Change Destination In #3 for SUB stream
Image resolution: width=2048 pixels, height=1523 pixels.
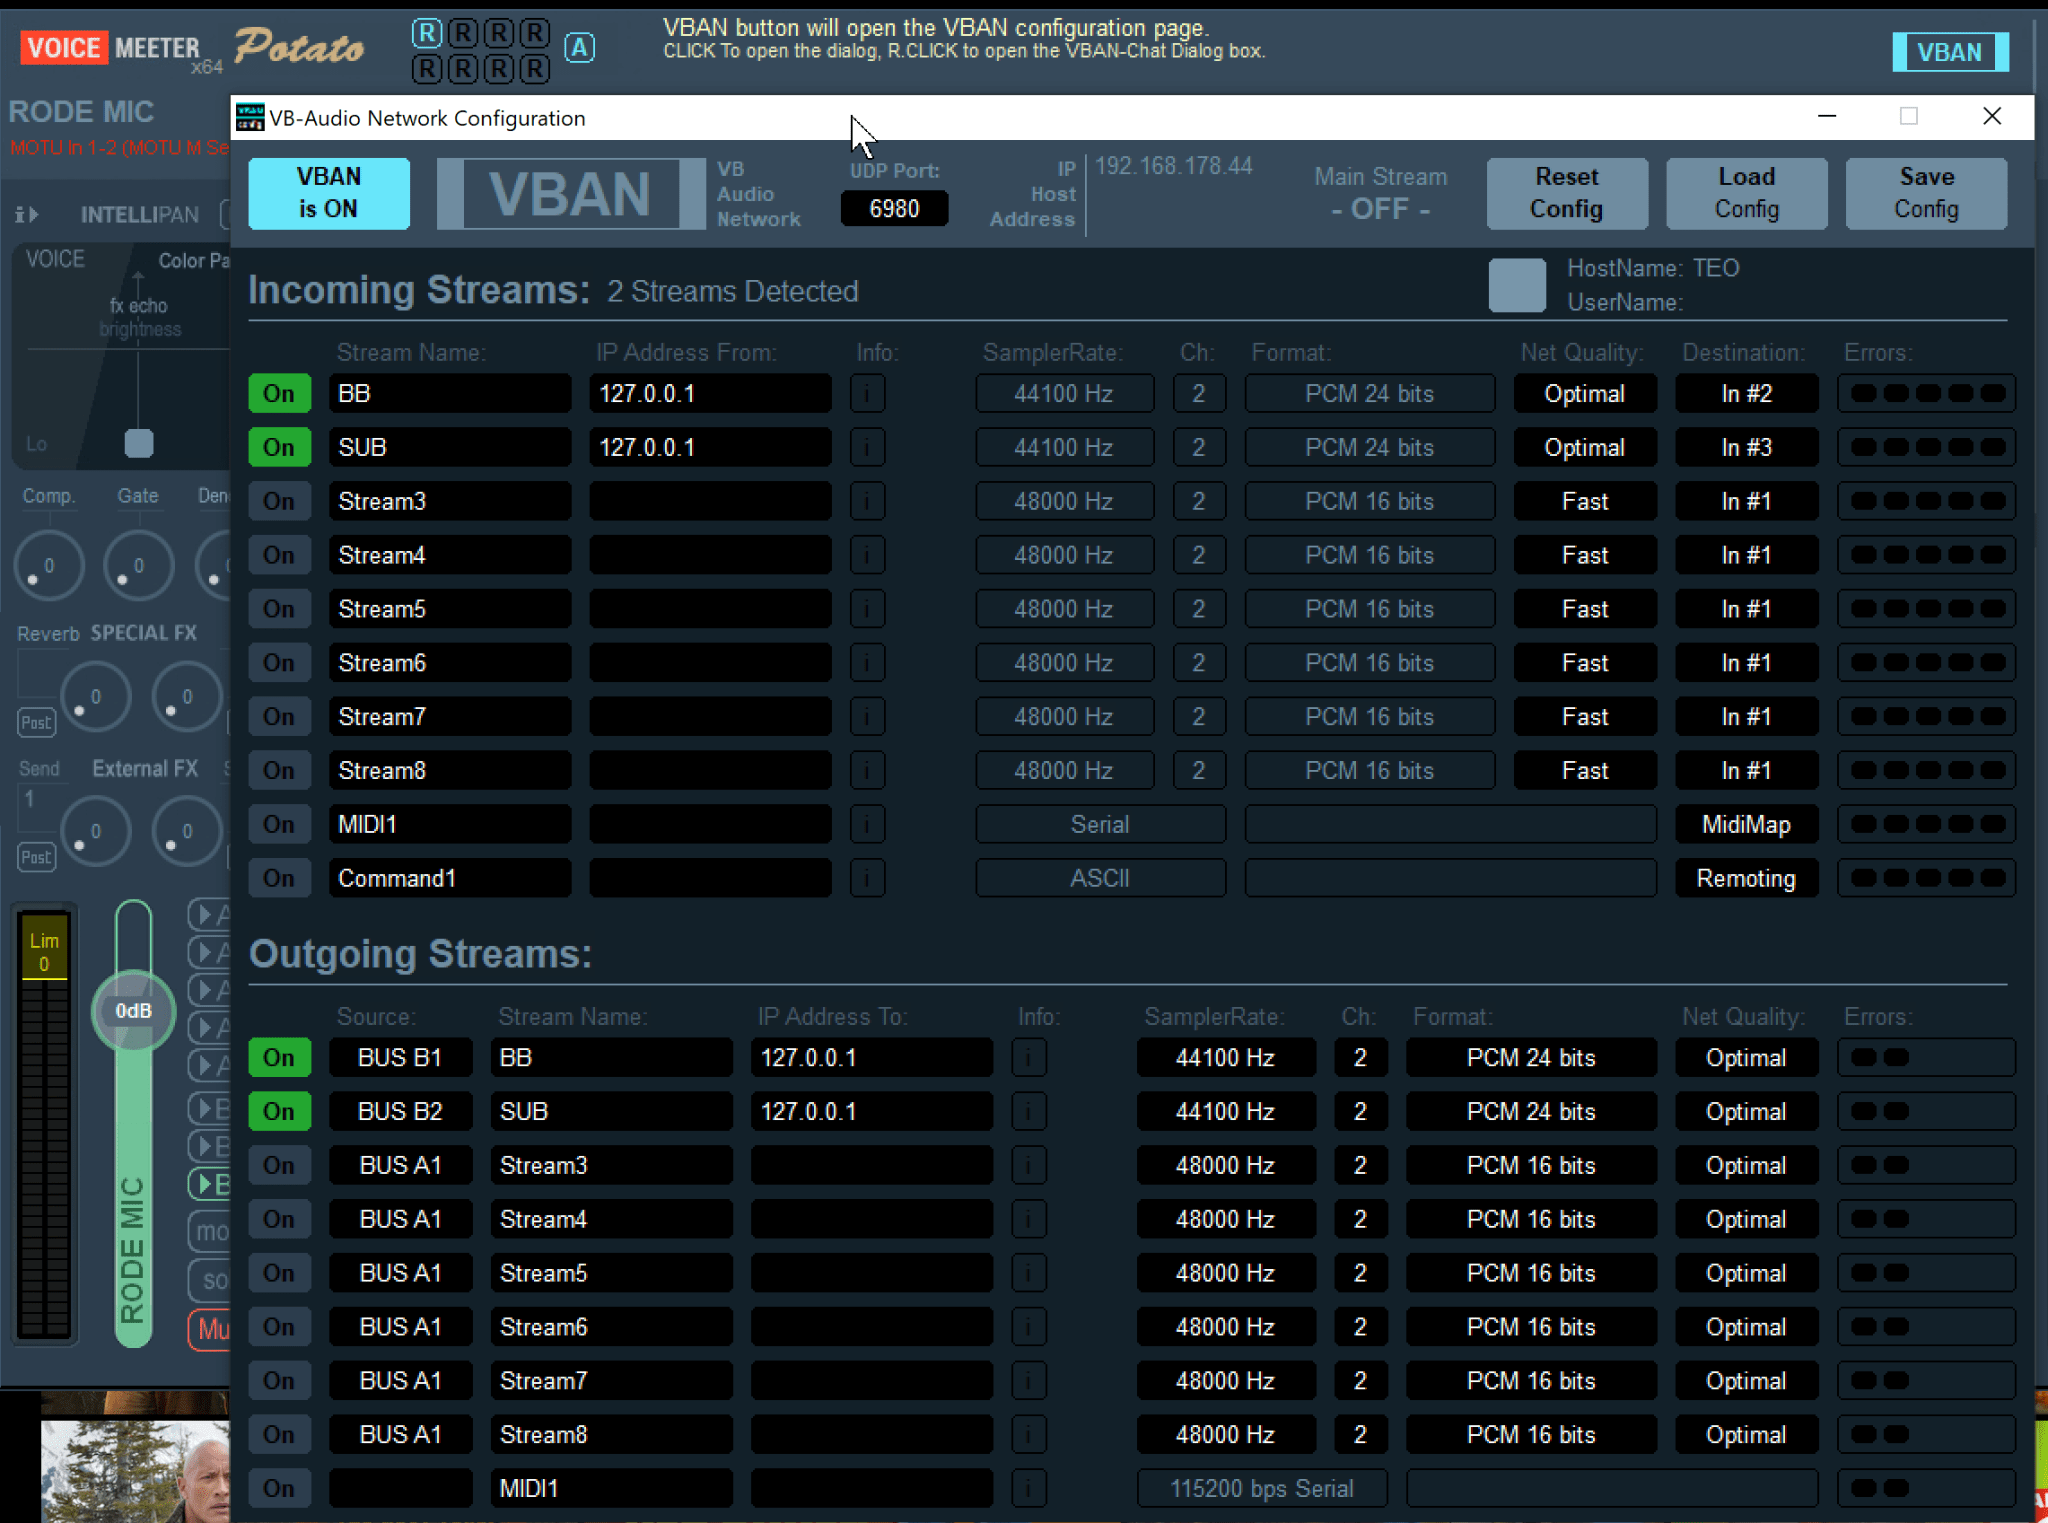[1746, 447]
